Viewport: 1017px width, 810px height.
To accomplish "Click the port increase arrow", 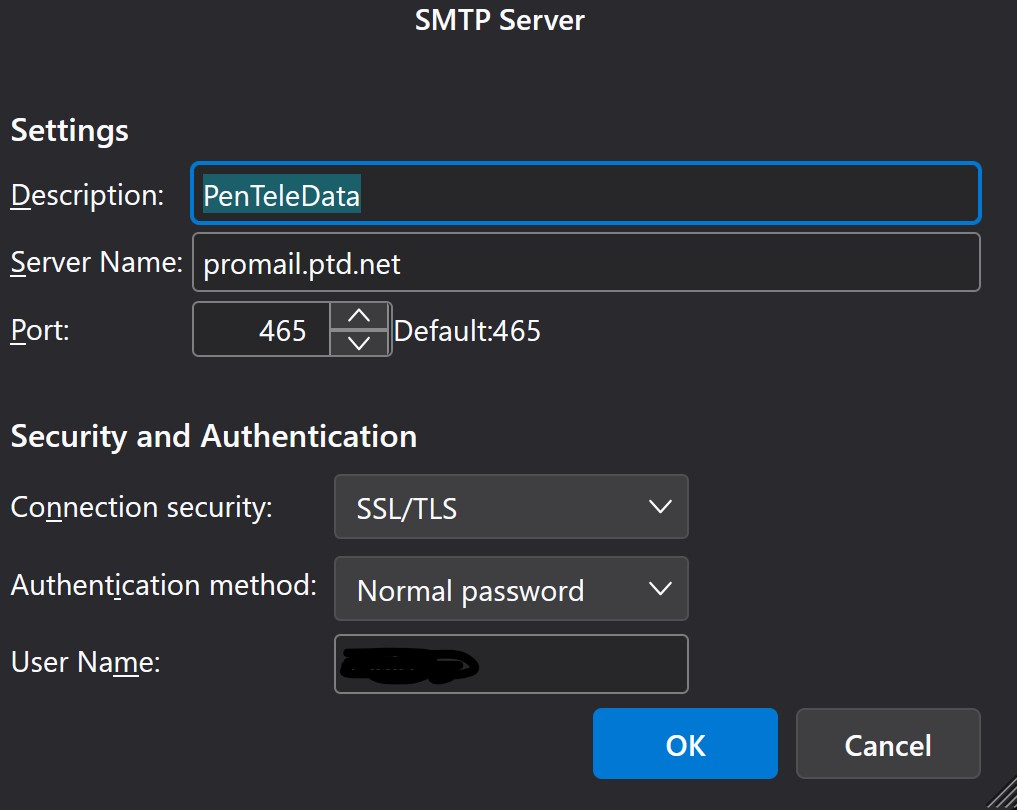I will (358, 316).
